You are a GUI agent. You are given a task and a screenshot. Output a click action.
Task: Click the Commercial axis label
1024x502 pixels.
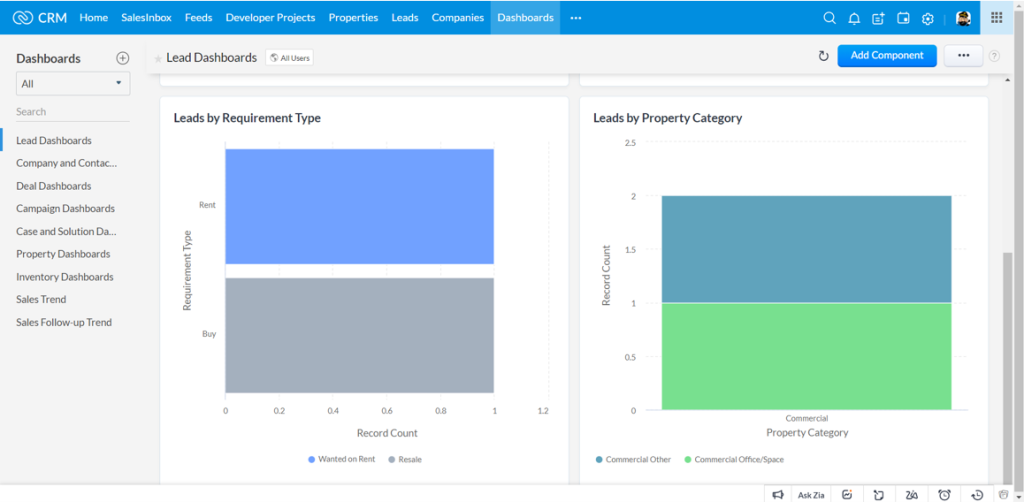[x=807, y=418]
